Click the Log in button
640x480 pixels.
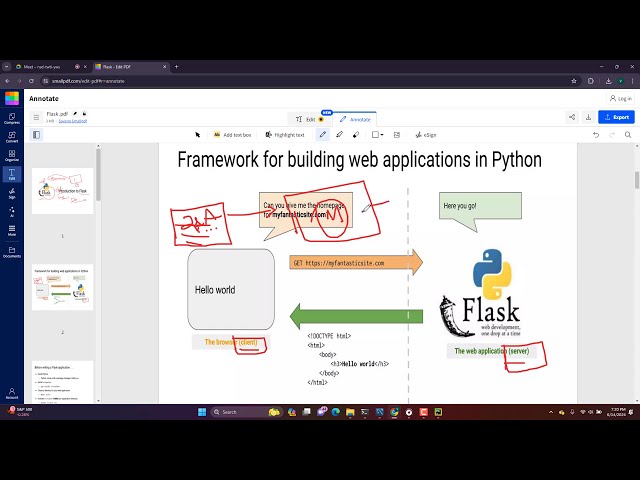click(621, 98)
